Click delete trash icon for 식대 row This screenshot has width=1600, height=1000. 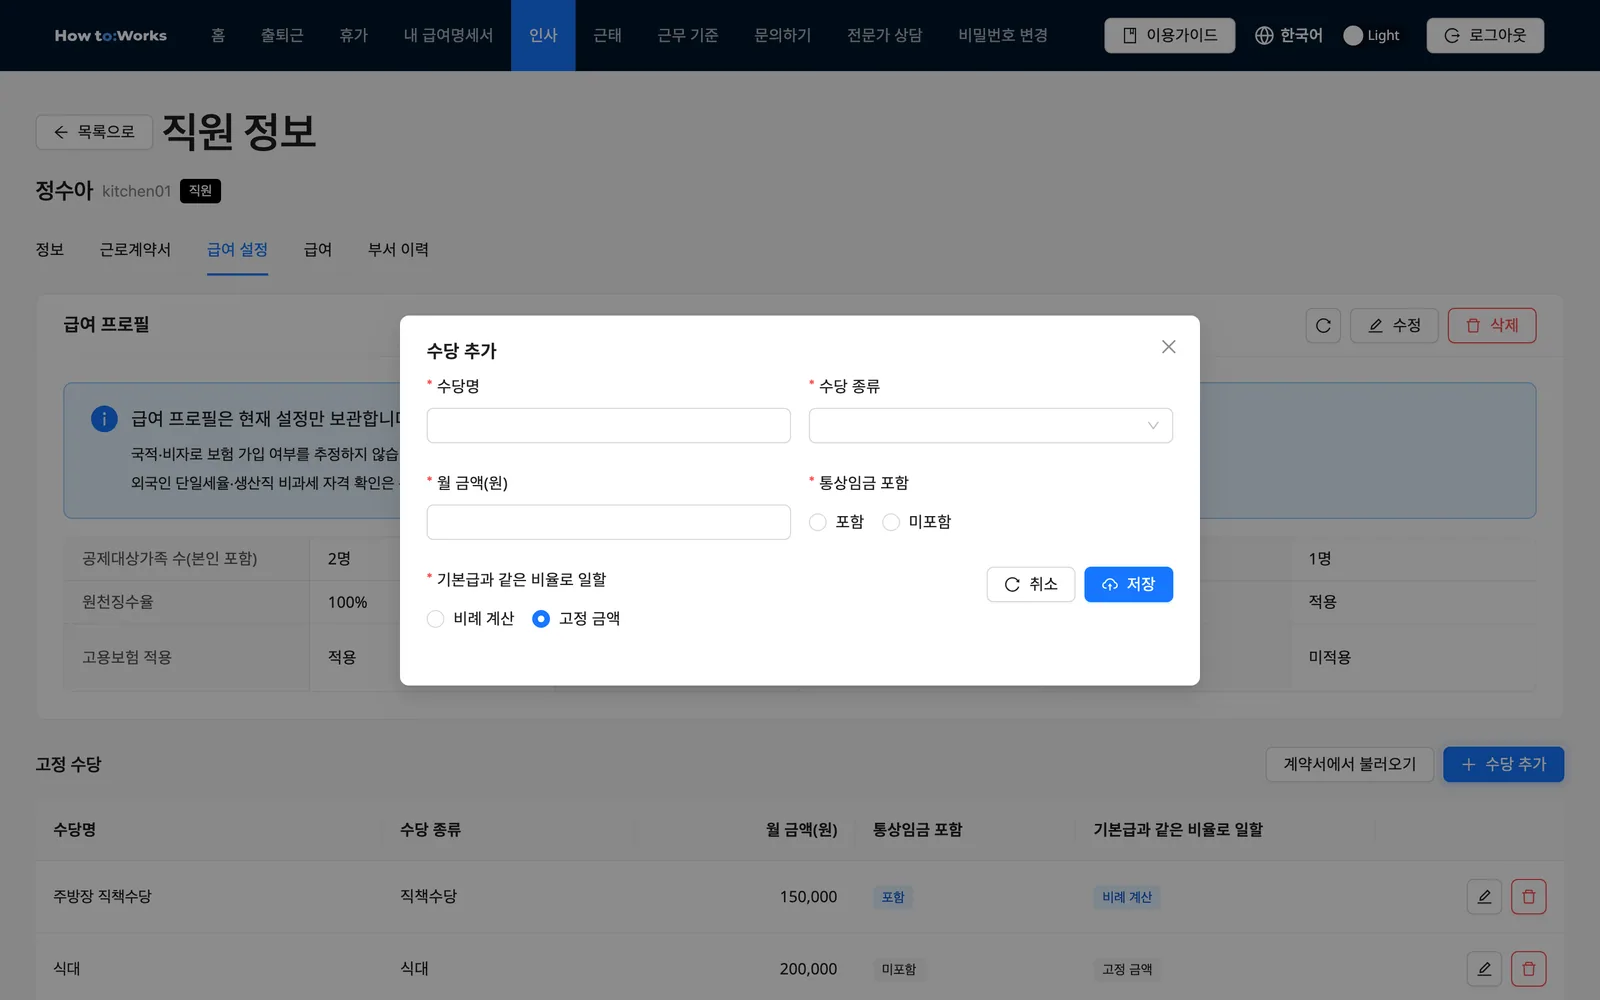pos(1528,969)
